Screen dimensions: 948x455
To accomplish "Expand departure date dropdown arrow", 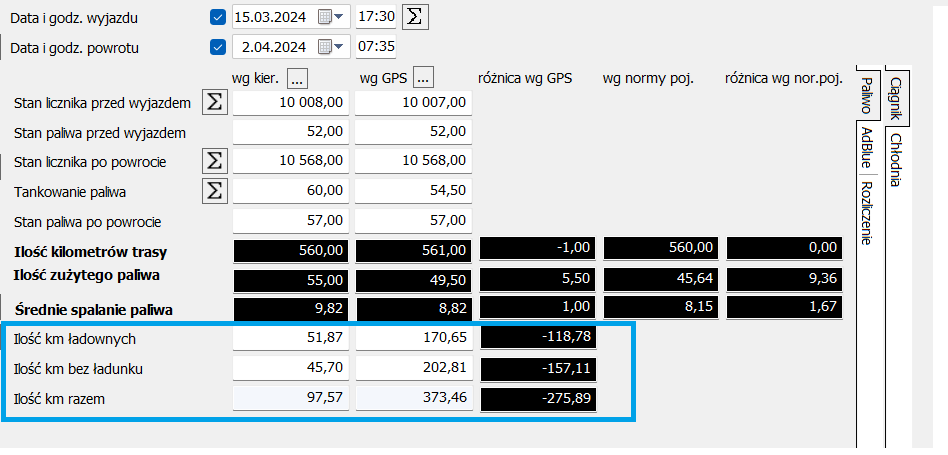I will [340, 17].
